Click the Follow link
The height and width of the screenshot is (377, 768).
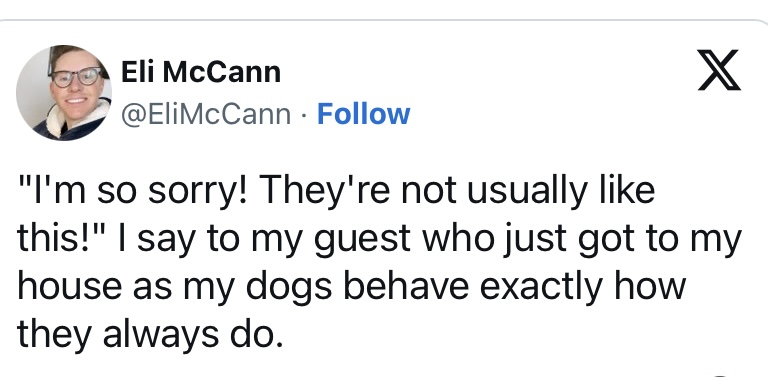coord(363,114)
